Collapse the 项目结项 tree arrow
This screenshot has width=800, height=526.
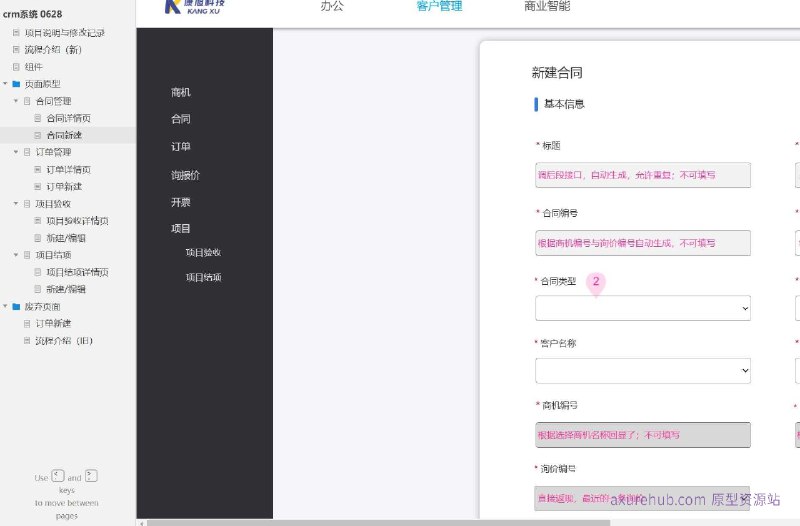click(16, 254)
